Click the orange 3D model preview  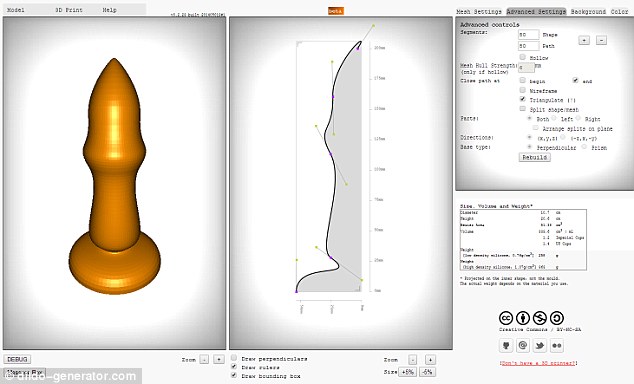[x=114, y=176]
